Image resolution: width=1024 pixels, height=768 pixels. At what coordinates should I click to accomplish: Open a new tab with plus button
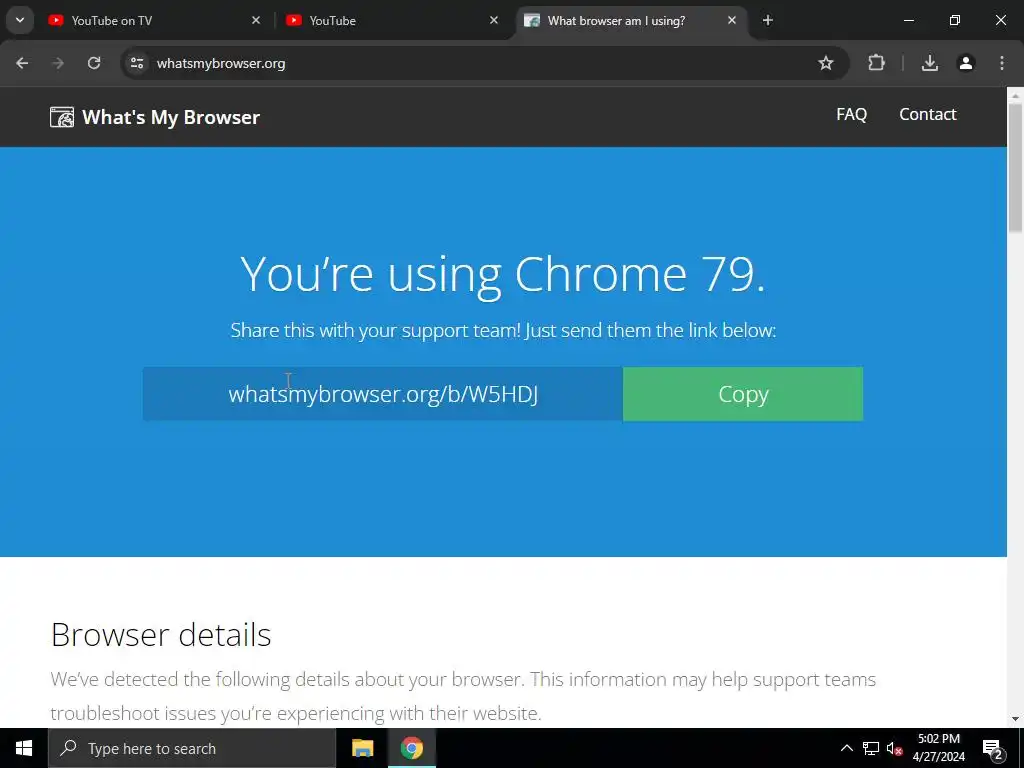(x=768, y=20)
